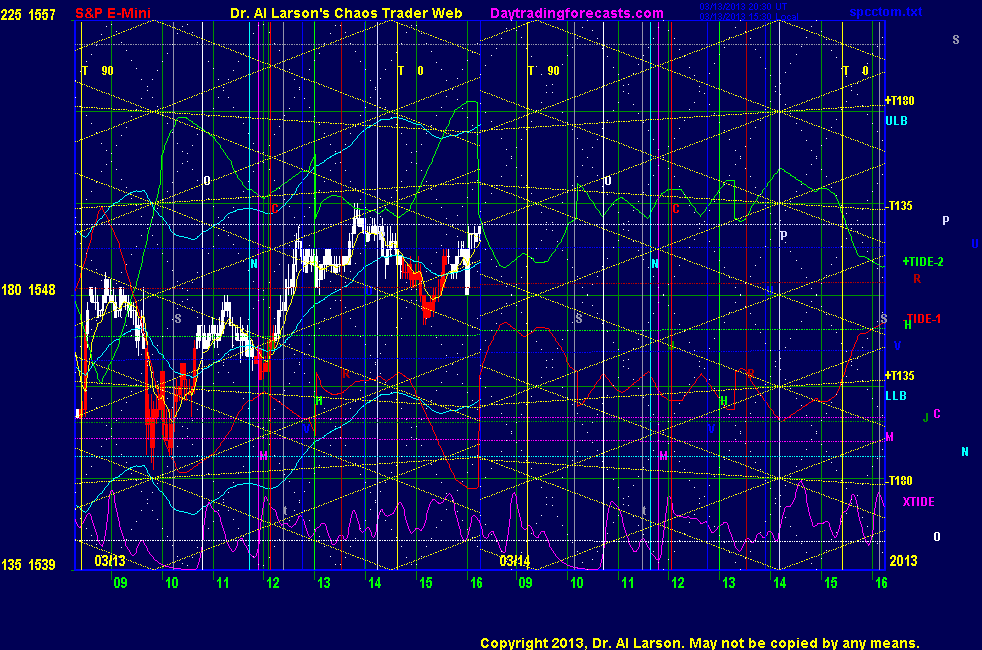Image resolution: width=982 pixels, height=650 pixels.
Task: Click the 03/14 date label on time axis
Action: click(514, 561)
